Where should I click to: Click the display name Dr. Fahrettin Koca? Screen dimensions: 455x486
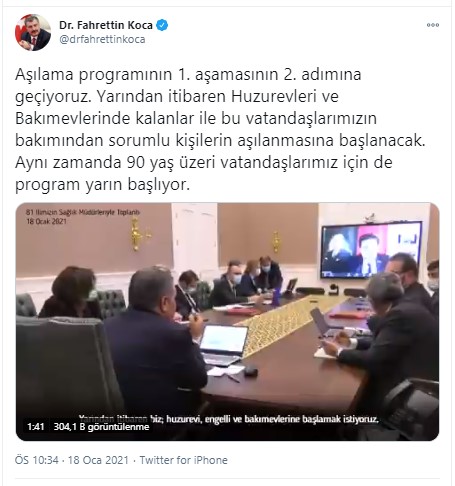pyautogui.click(x=106, y=25)
